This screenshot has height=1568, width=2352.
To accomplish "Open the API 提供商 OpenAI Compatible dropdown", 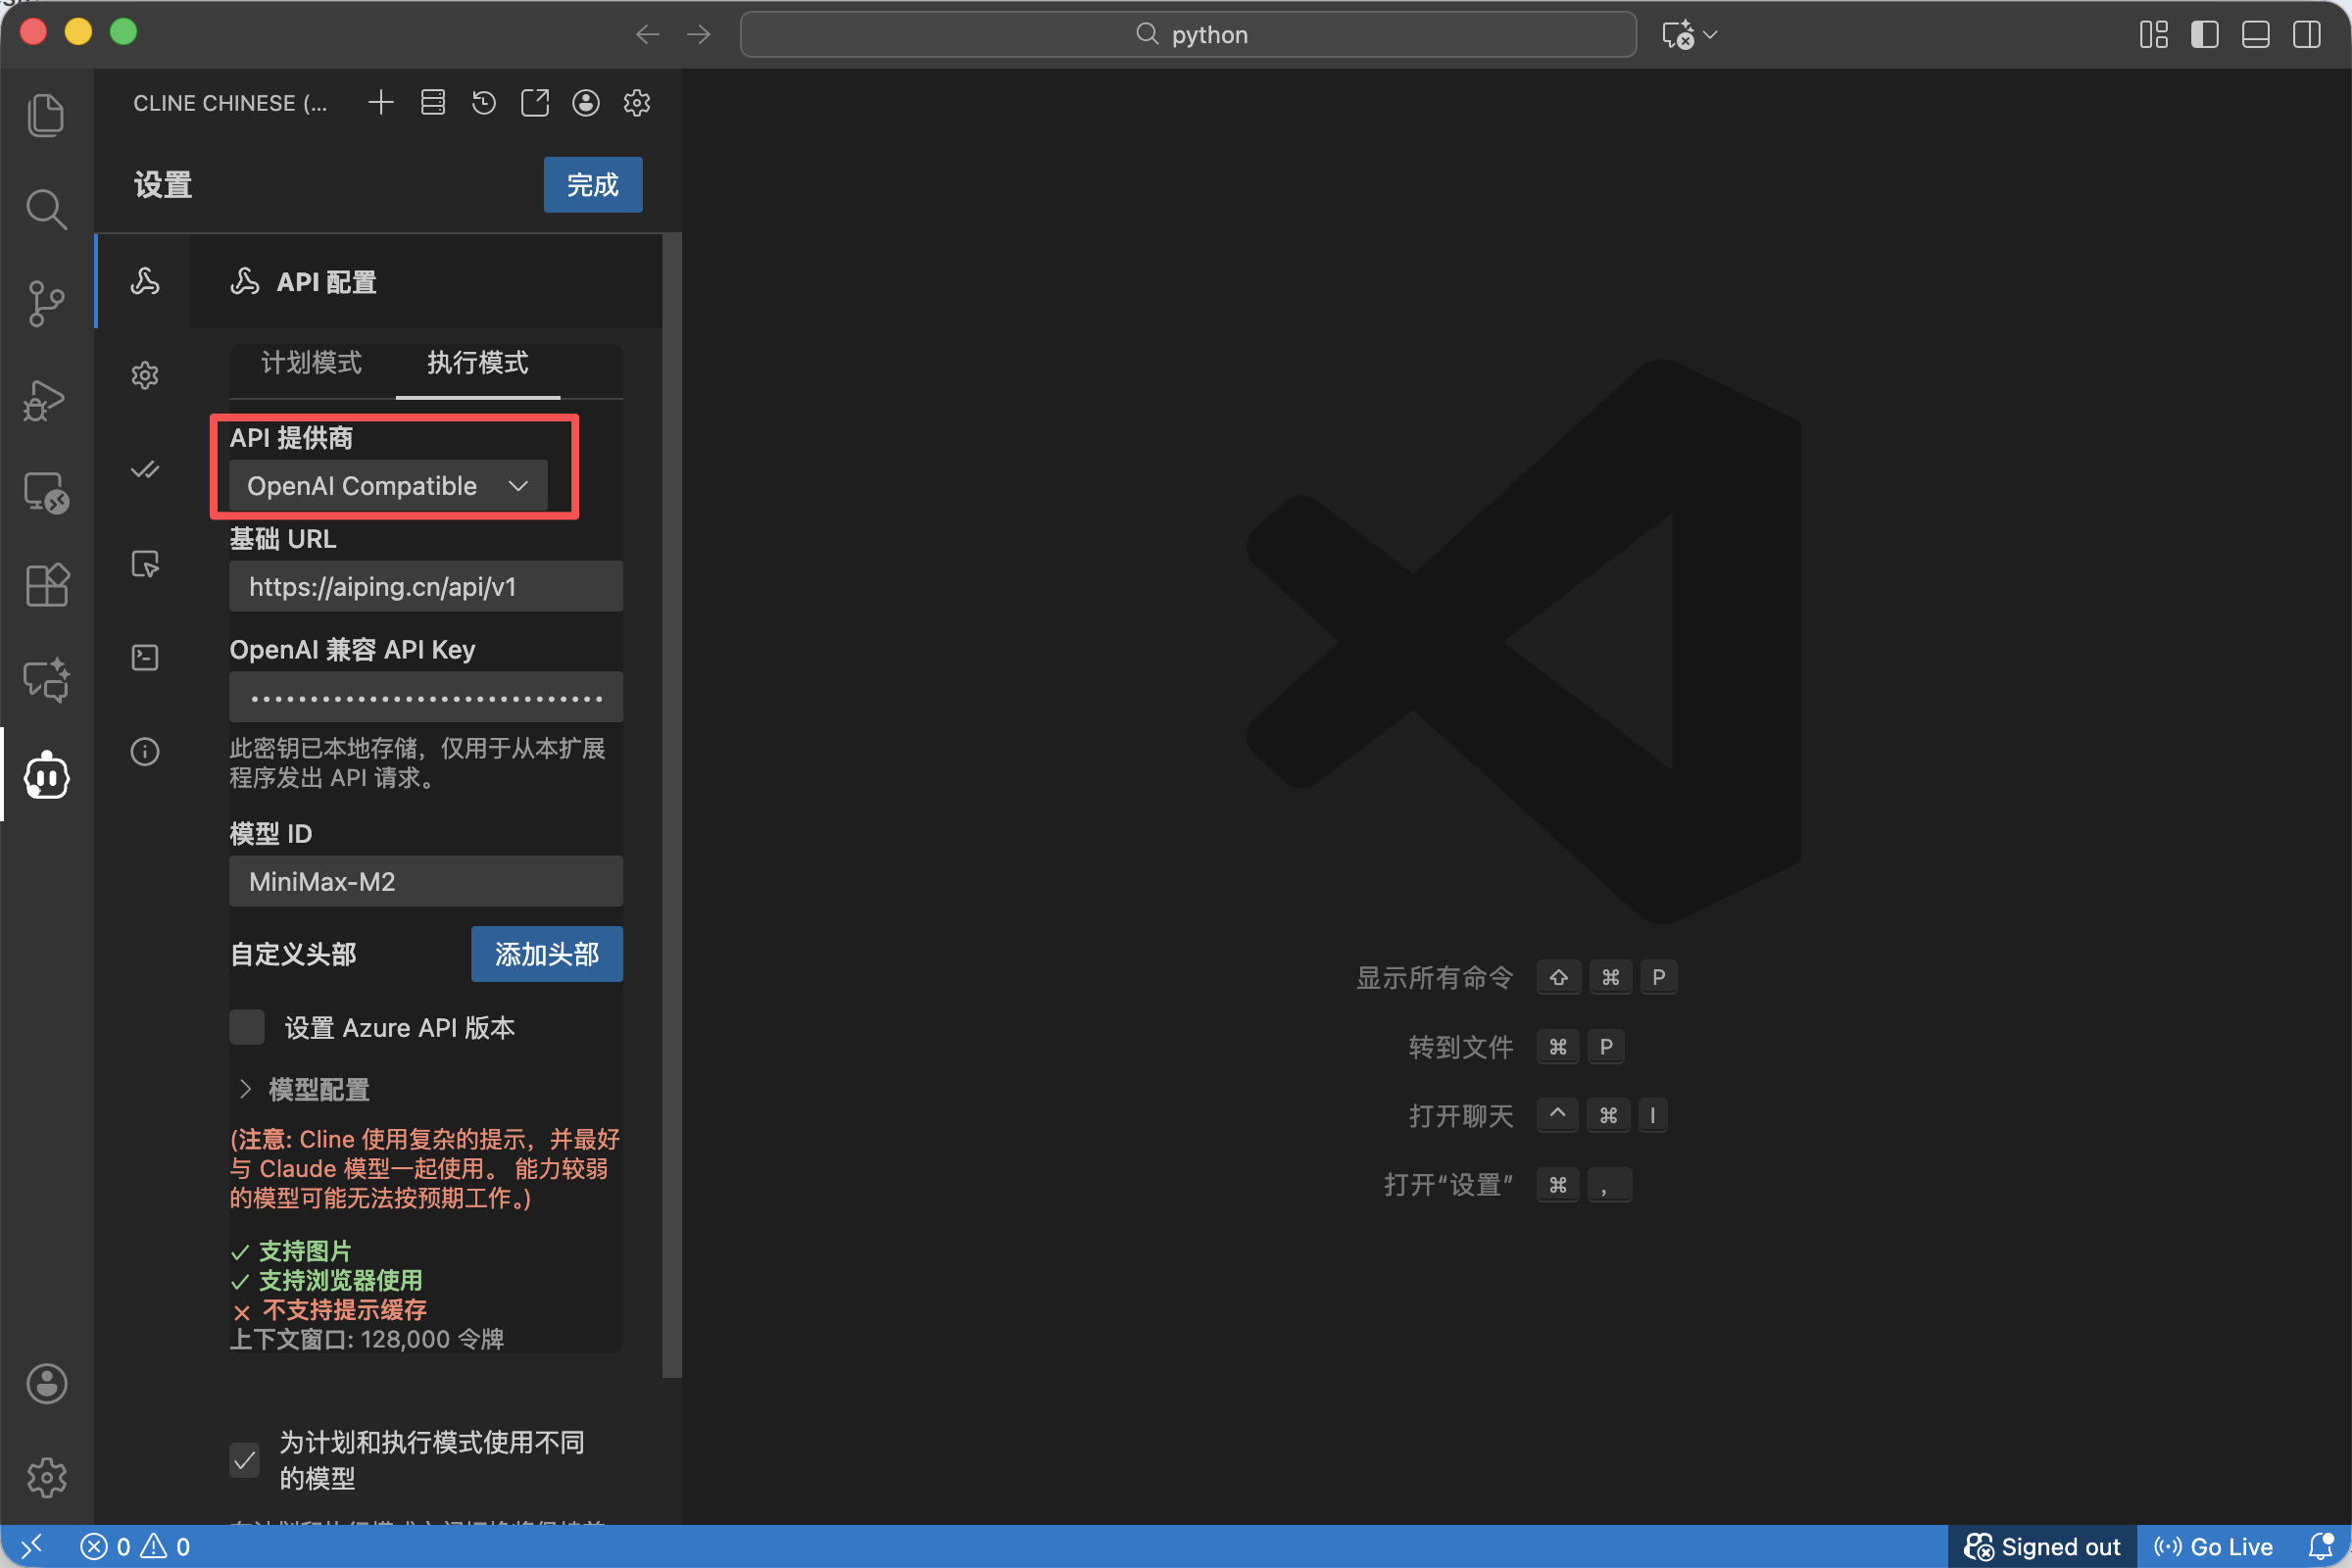I will [388, 486].
